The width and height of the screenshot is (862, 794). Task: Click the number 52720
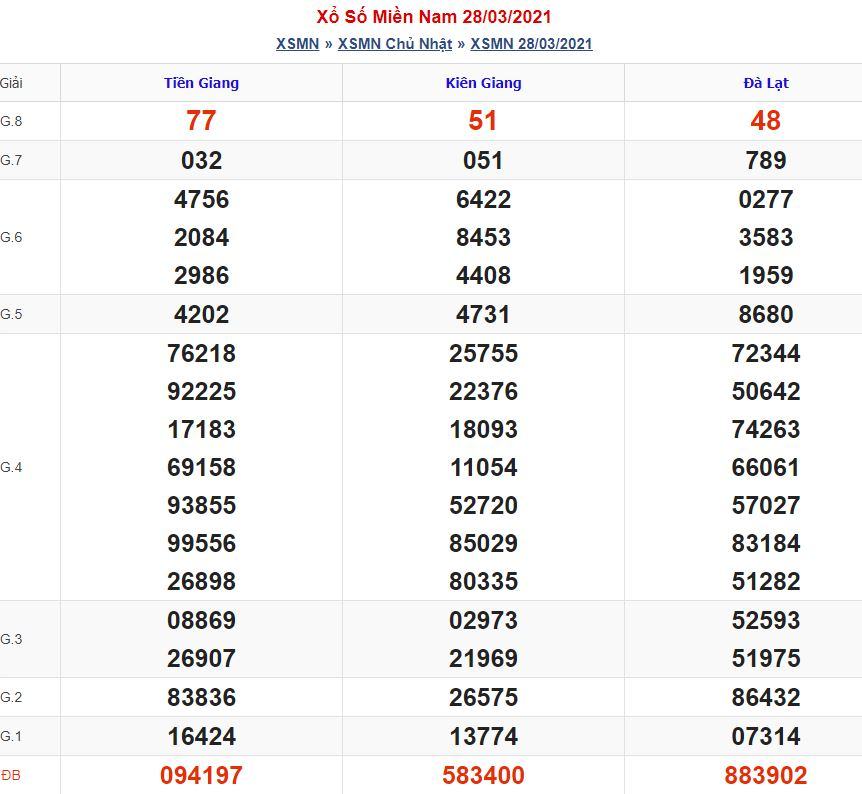(483, 505)
